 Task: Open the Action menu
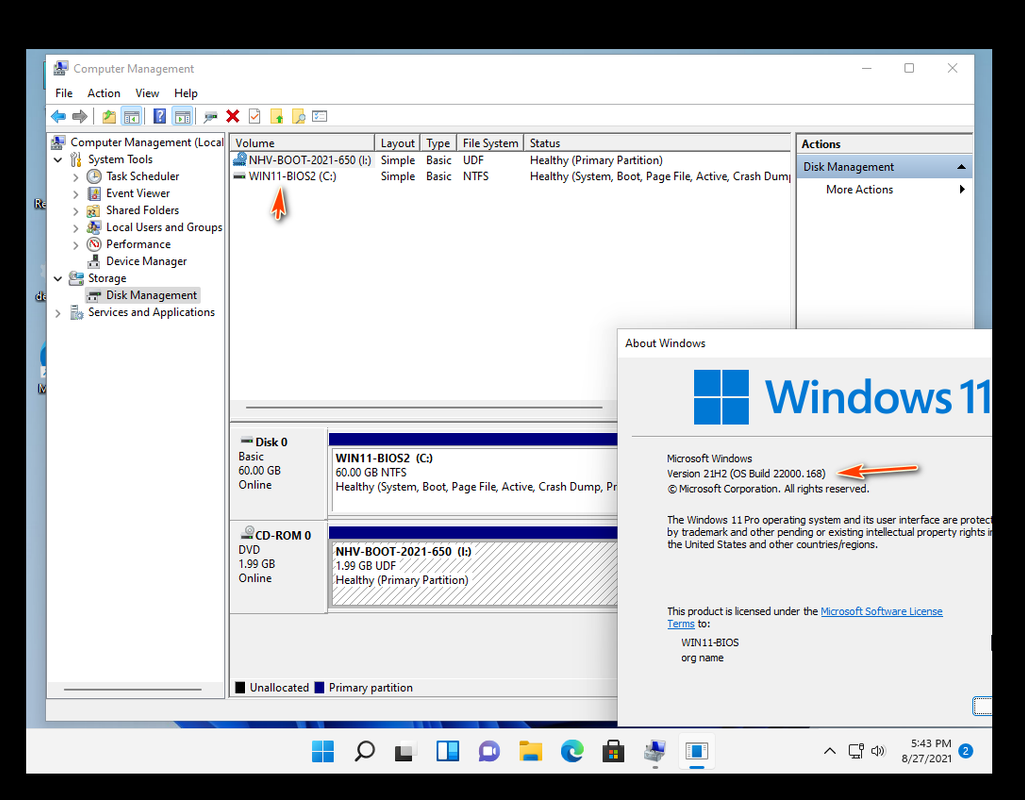tap(104, 93)
